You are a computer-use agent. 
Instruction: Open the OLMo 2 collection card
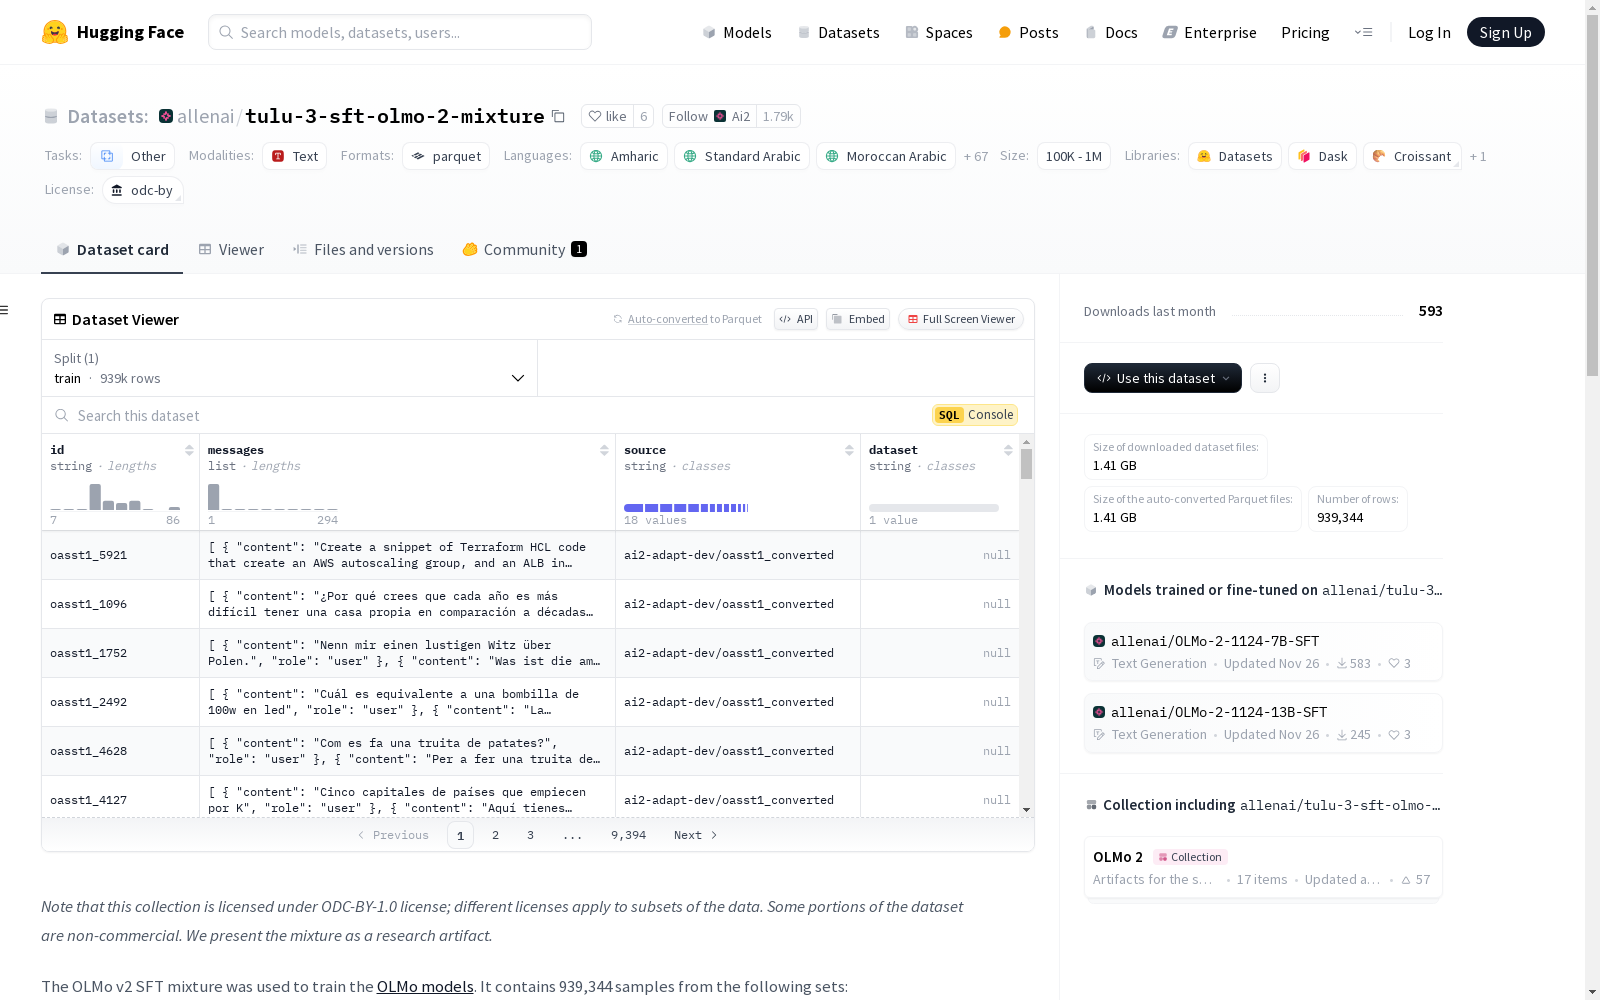pyautogui.click(x=1263, y=868)
